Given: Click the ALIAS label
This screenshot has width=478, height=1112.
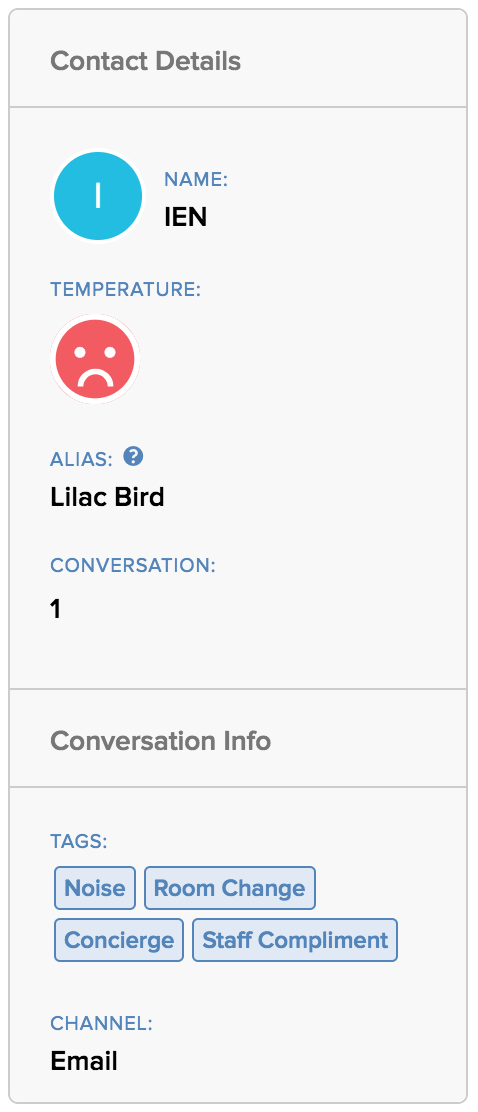Looking at the screenshot, I should pos(82,460).
